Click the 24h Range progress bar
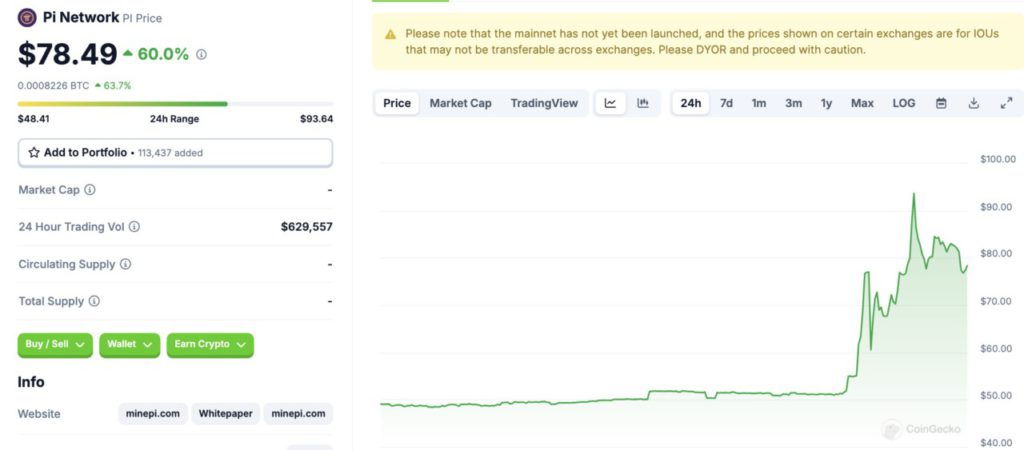This screenshot has height=450, width=1024. 175,104
